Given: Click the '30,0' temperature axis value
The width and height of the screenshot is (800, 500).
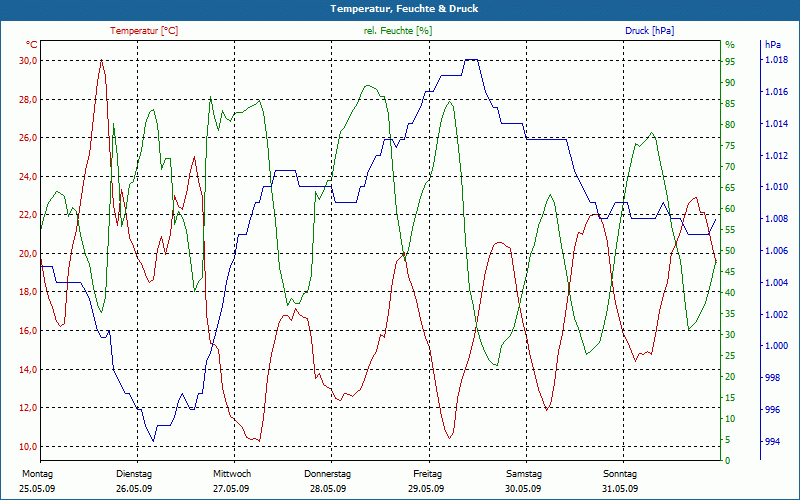Looking at the screenshot, I should click(x=28, y=61).
